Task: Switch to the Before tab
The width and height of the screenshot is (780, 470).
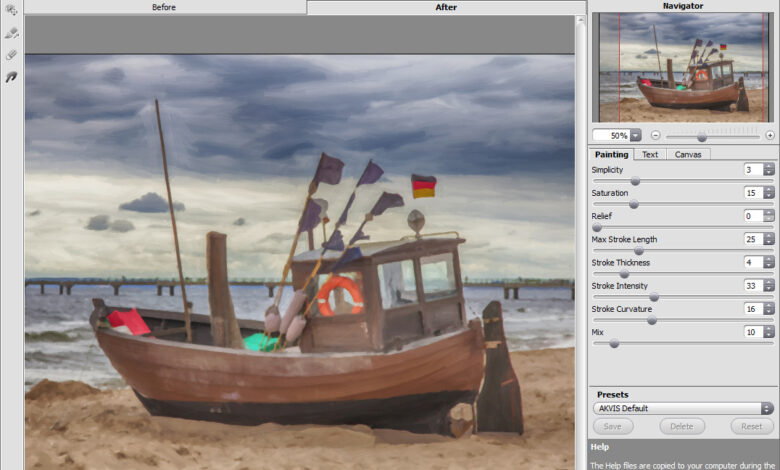Action: tap(165, 7)
